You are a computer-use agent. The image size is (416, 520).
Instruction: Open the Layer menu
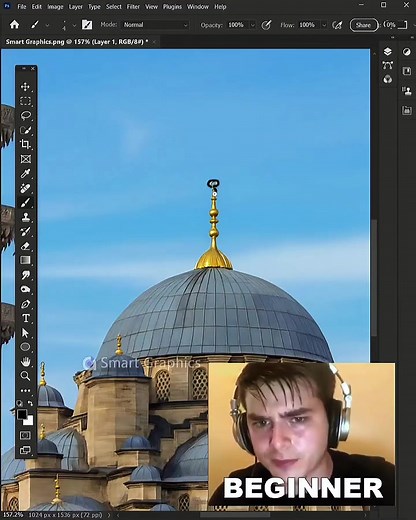(x=76, y=7)
